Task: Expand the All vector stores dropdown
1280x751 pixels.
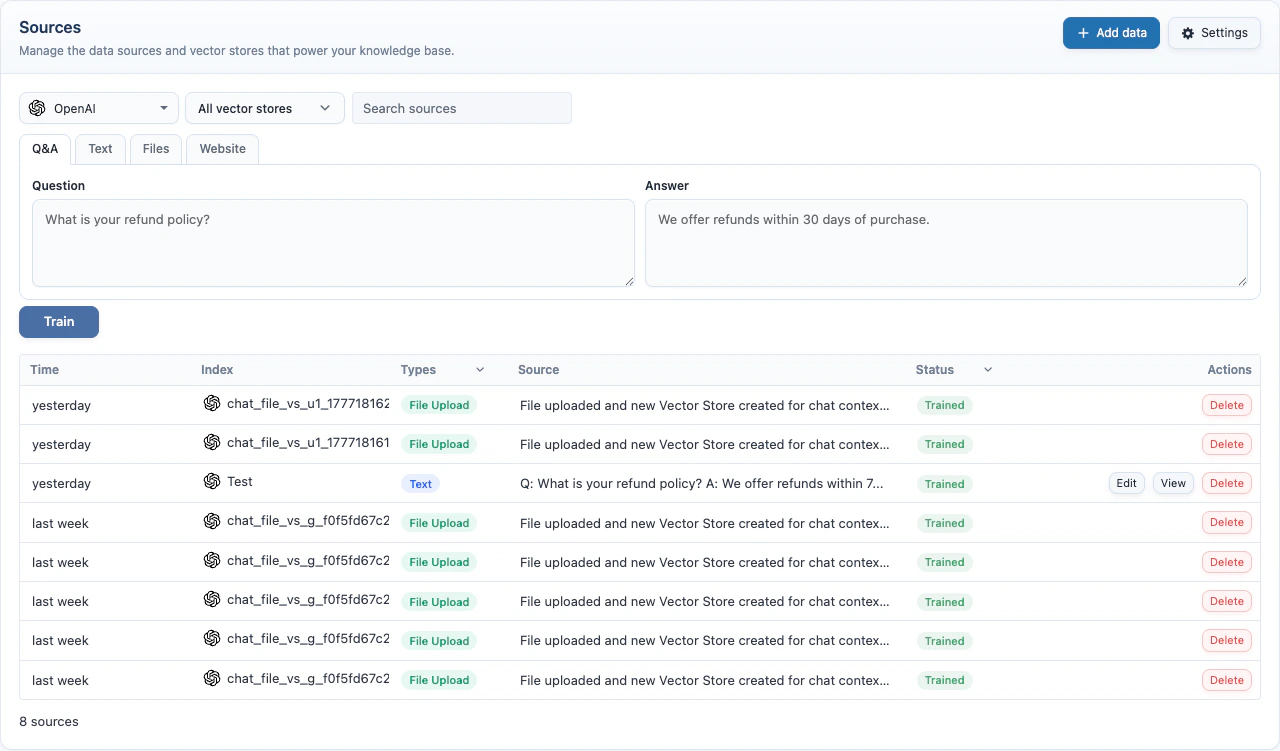Action: (x=263, y=107)
